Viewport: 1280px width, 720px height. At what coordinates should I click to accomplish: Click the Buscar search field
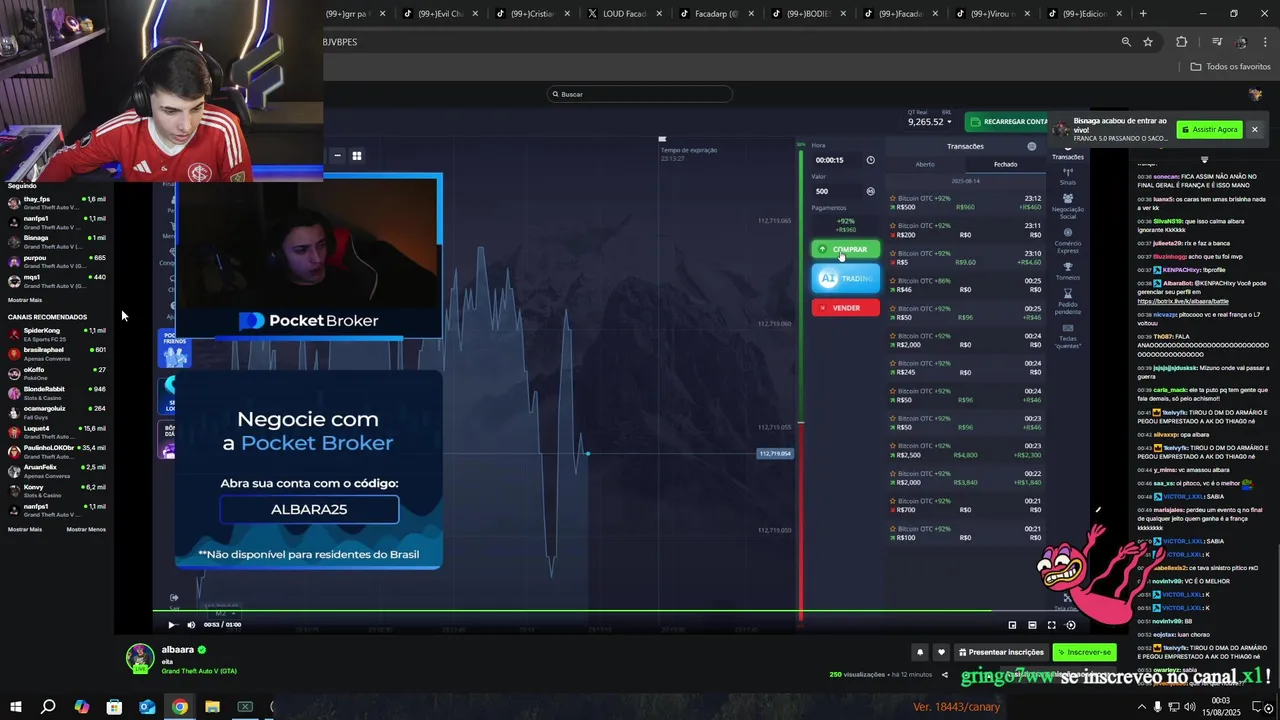[x=640, y=94]
